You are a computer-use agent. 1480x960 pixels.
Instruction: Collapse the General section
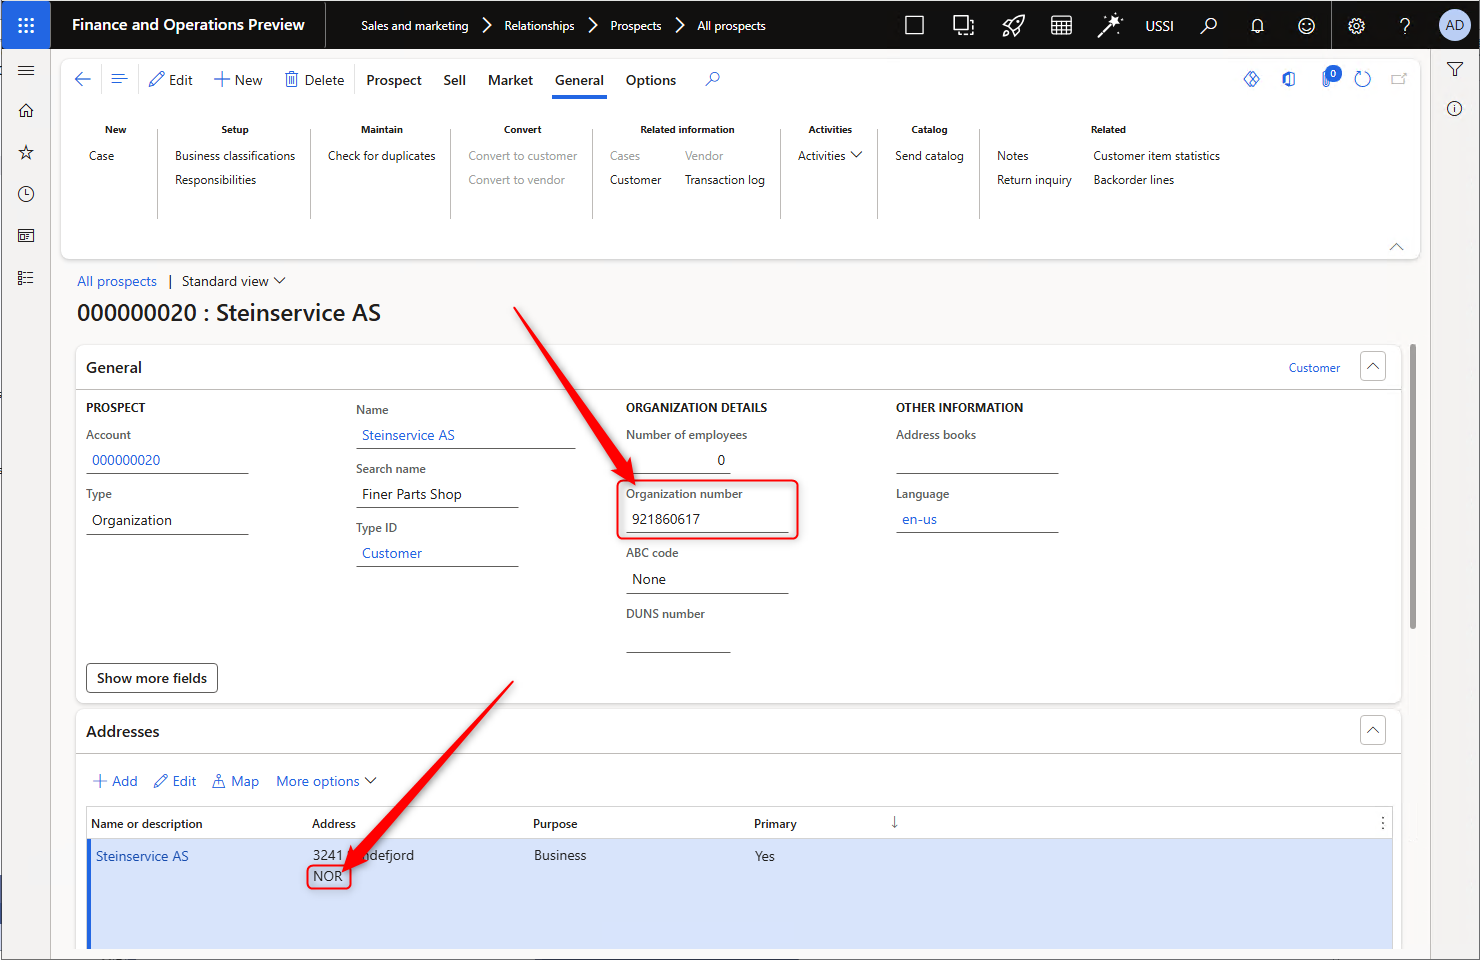point(1373,367)
